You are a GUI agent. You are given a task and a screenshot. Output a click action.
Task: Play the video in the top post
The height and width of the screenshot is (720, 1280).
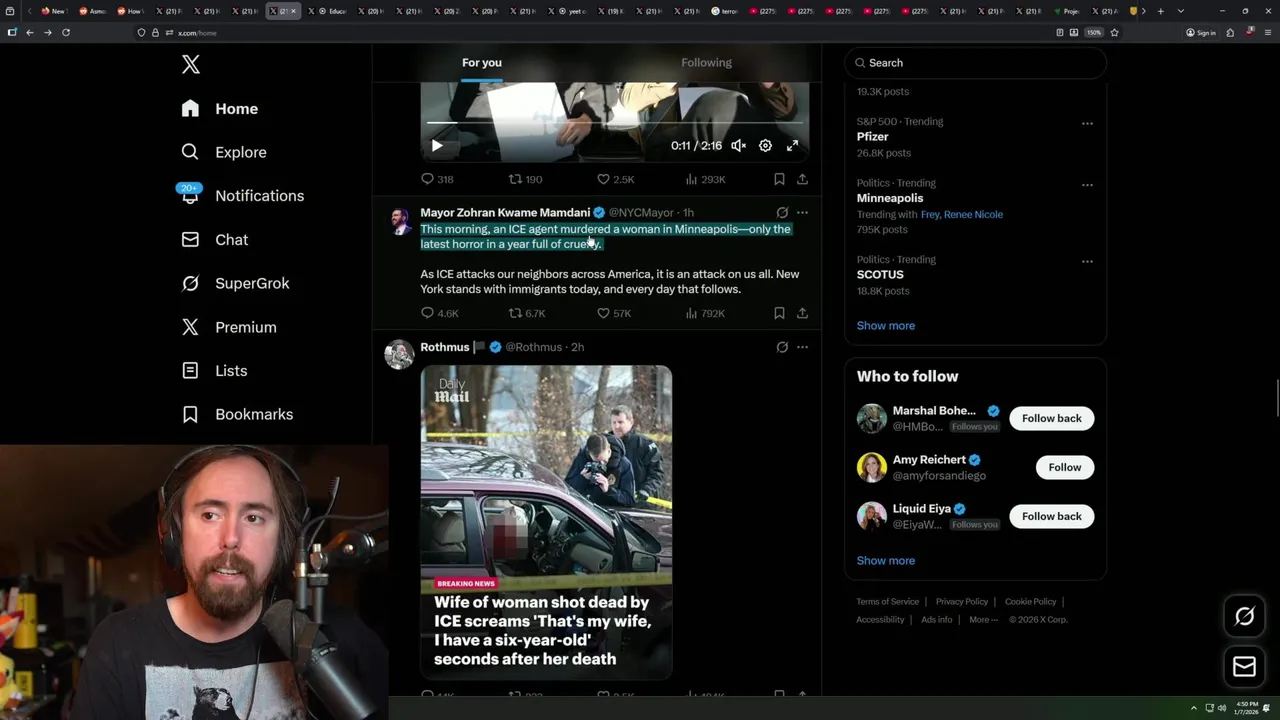437,146
